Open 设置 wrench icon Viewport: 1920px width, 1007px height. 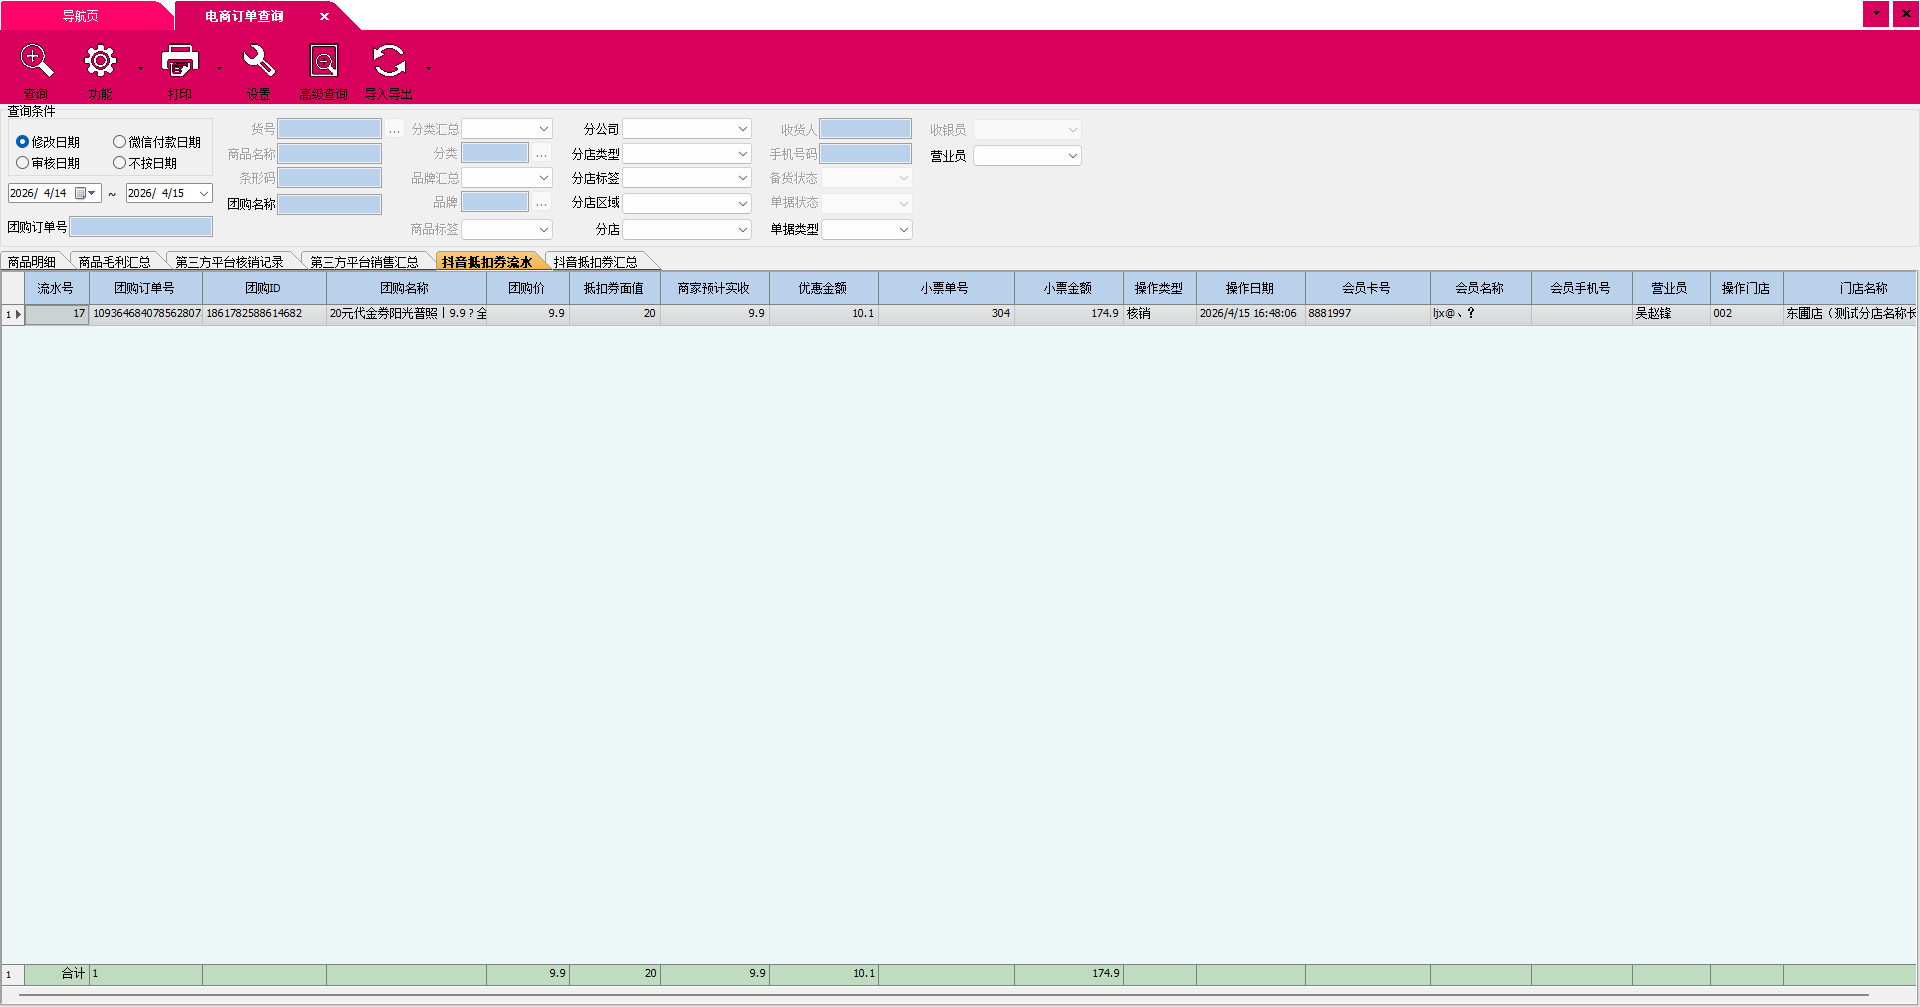tap(259, 62)
